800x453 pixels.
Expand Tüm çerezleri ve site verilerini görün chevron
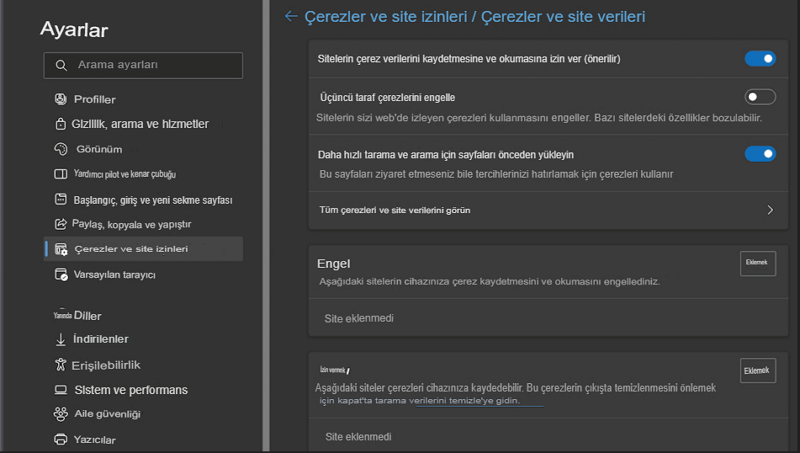point(770,210)
